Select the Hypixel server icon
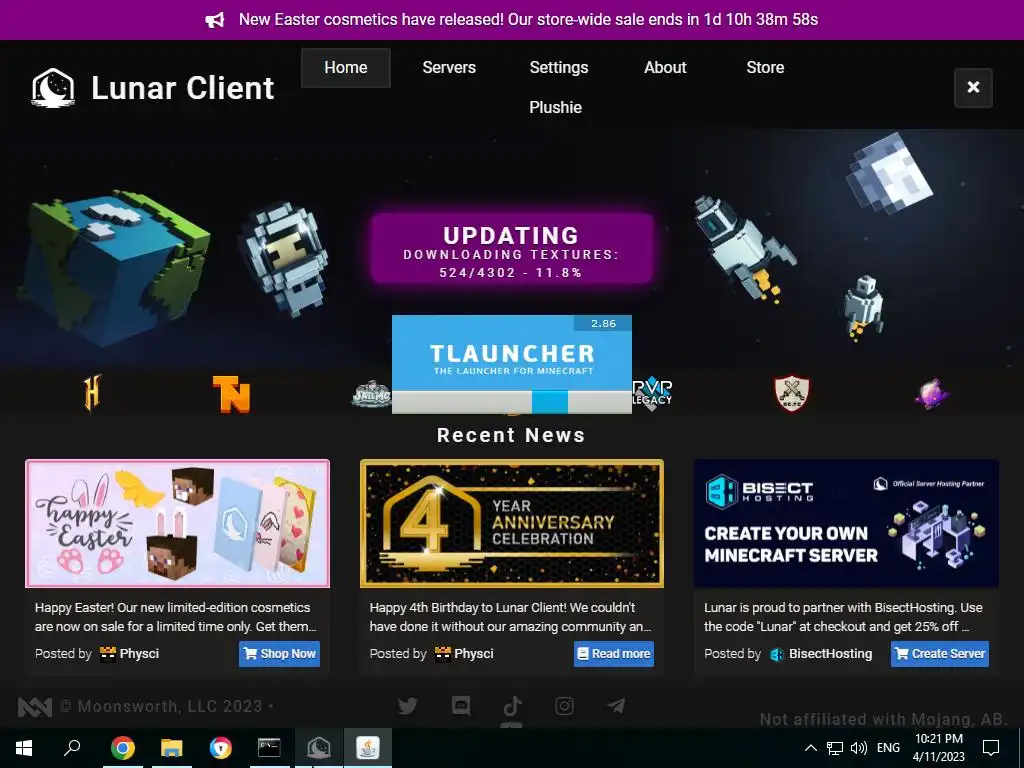The width and height of the screenshot is (1024, 768). [92, 393]
